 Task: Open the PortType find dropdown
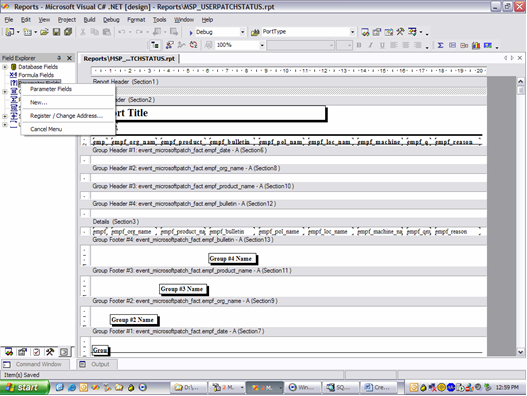[352, 32]
